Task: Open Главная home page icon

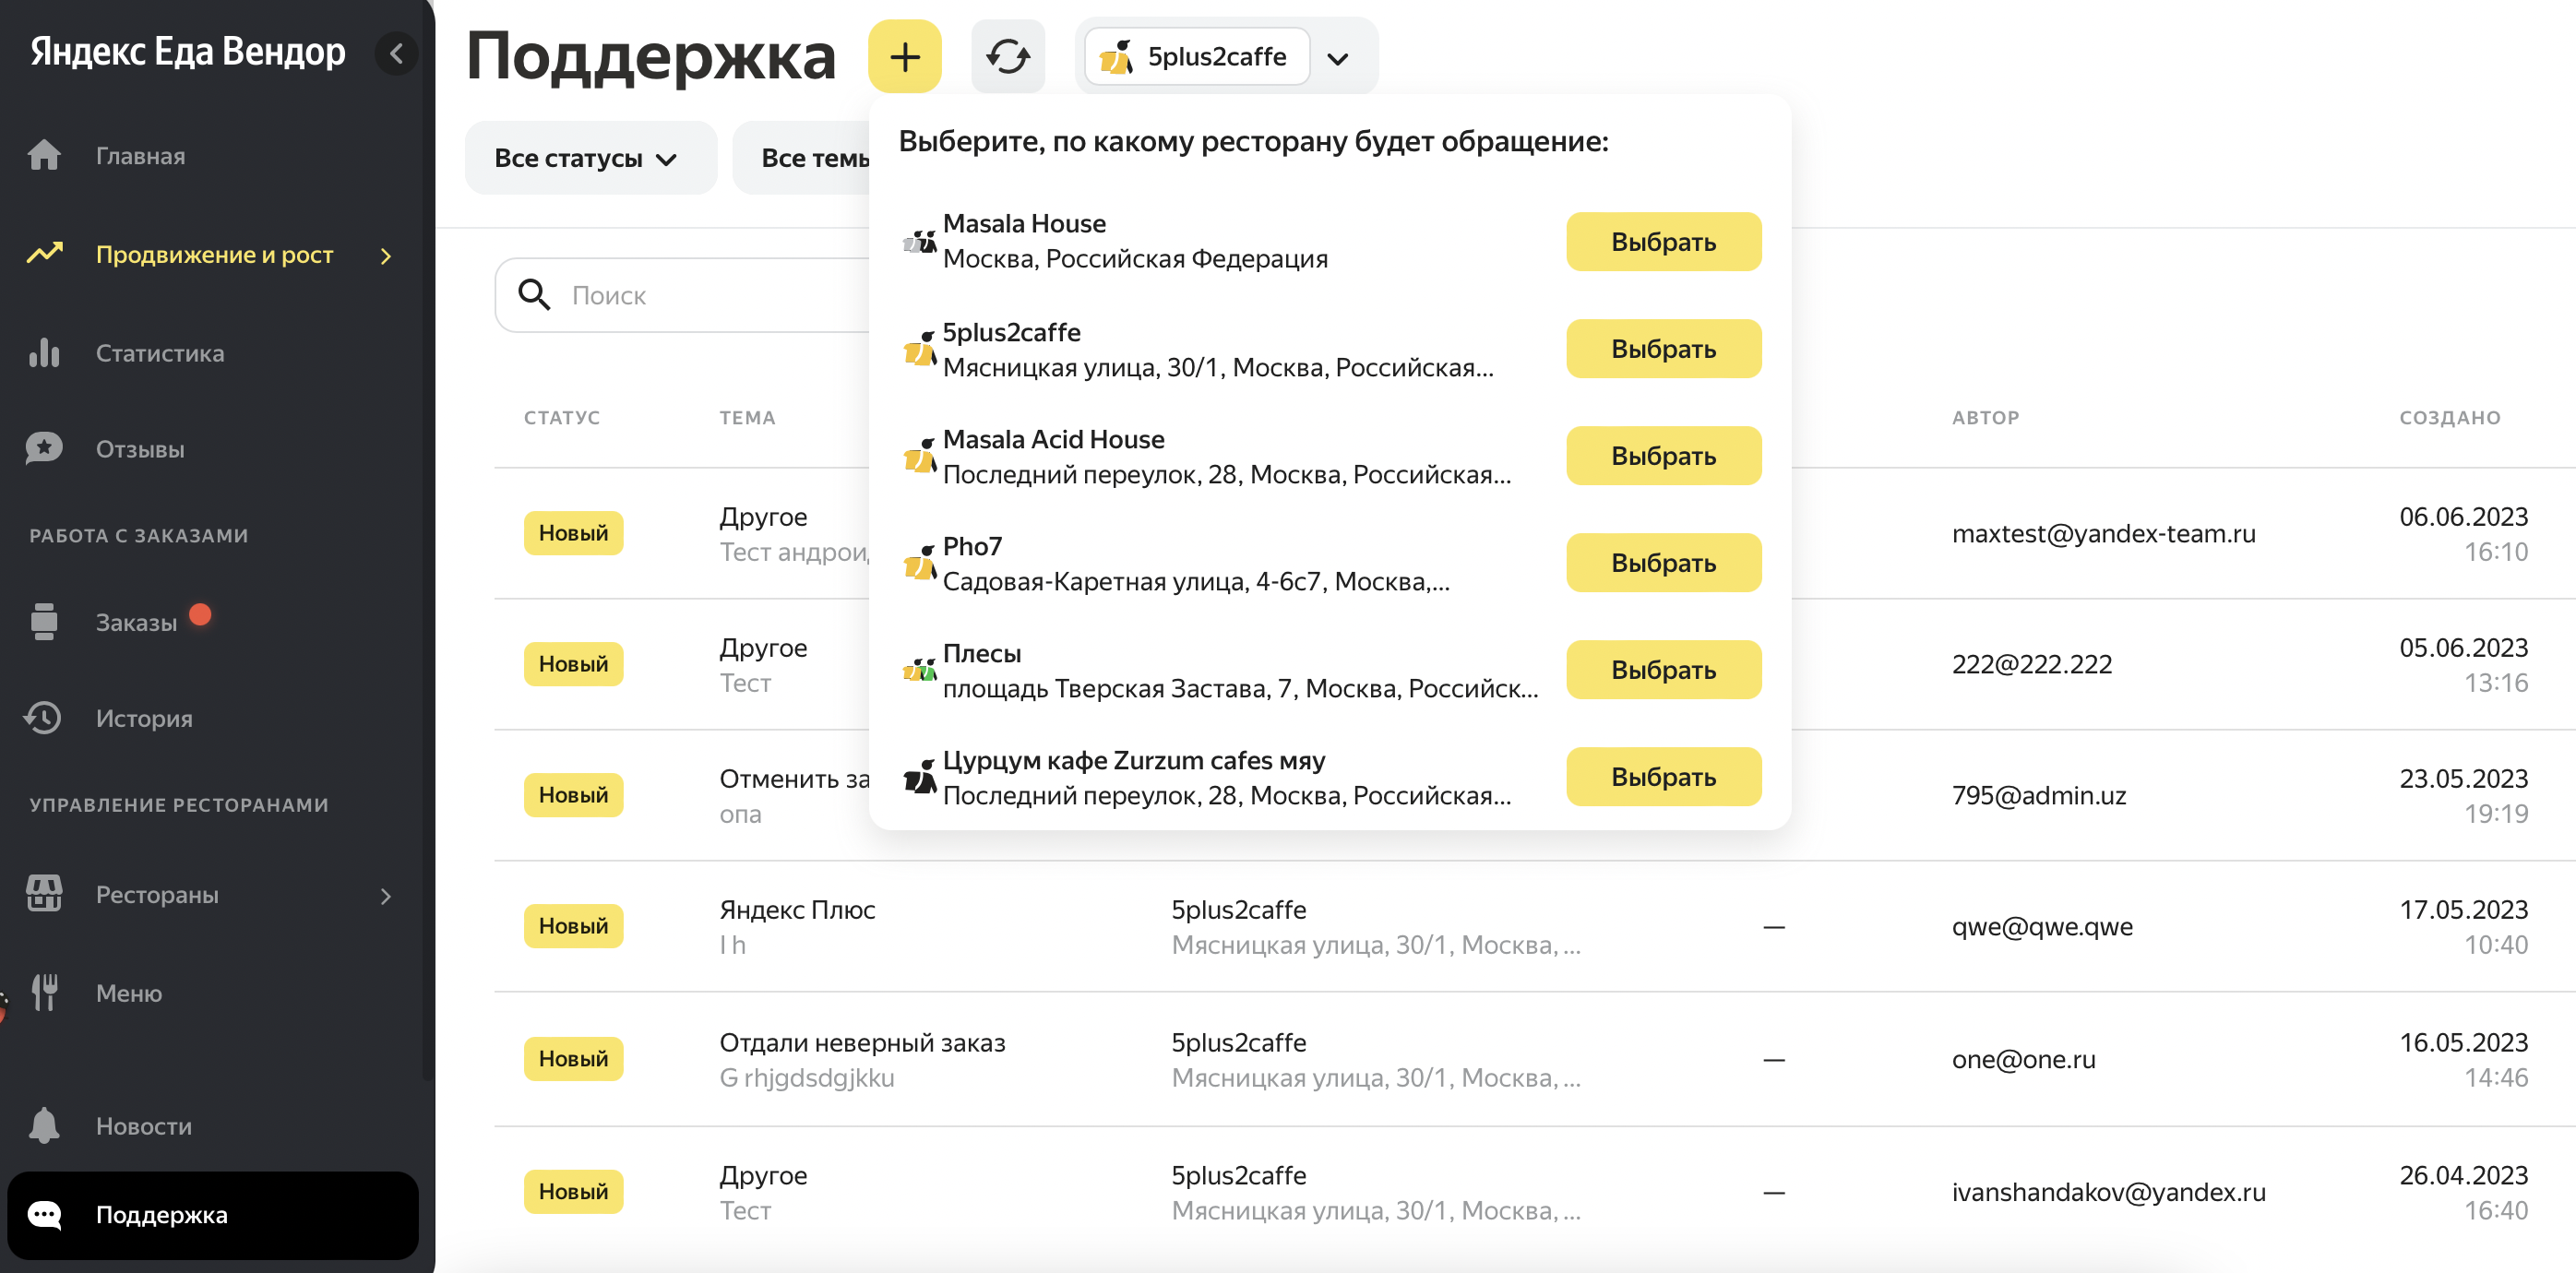Action: pos(44,155)
